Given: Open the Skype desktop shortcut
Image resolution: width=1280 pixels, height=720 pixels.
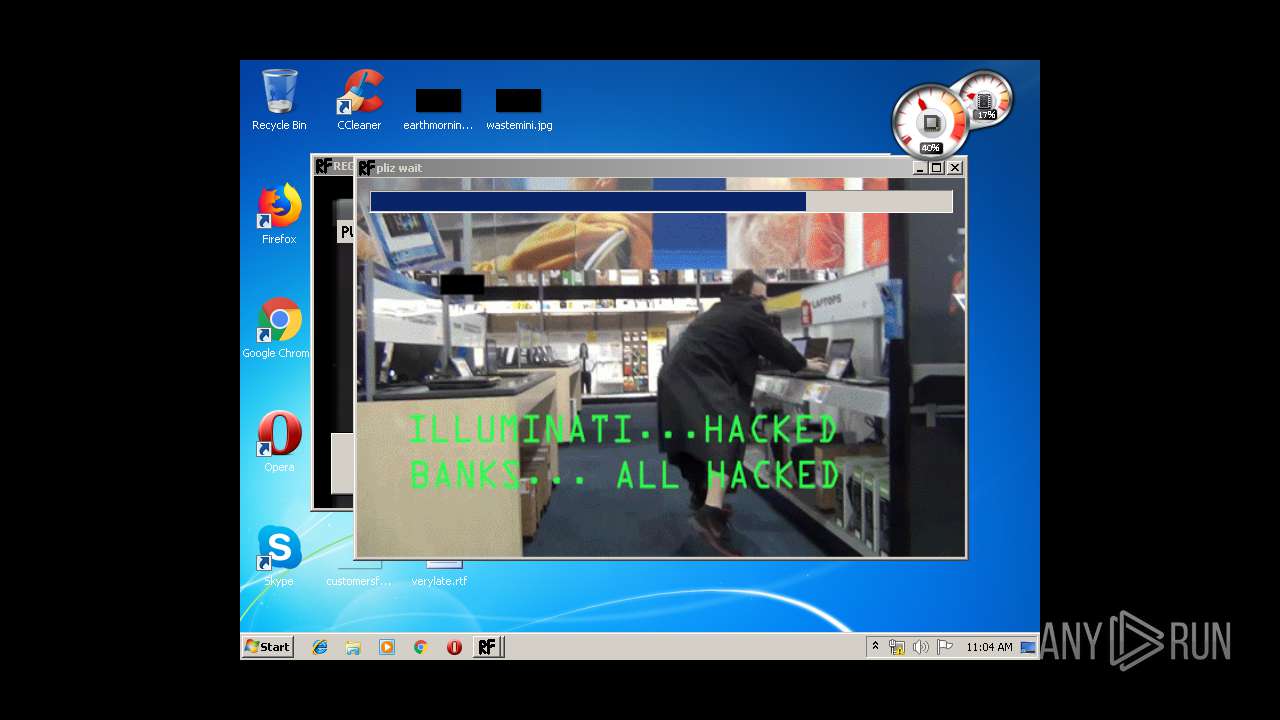Looking at the screenshot, I should tap(279, 556).
